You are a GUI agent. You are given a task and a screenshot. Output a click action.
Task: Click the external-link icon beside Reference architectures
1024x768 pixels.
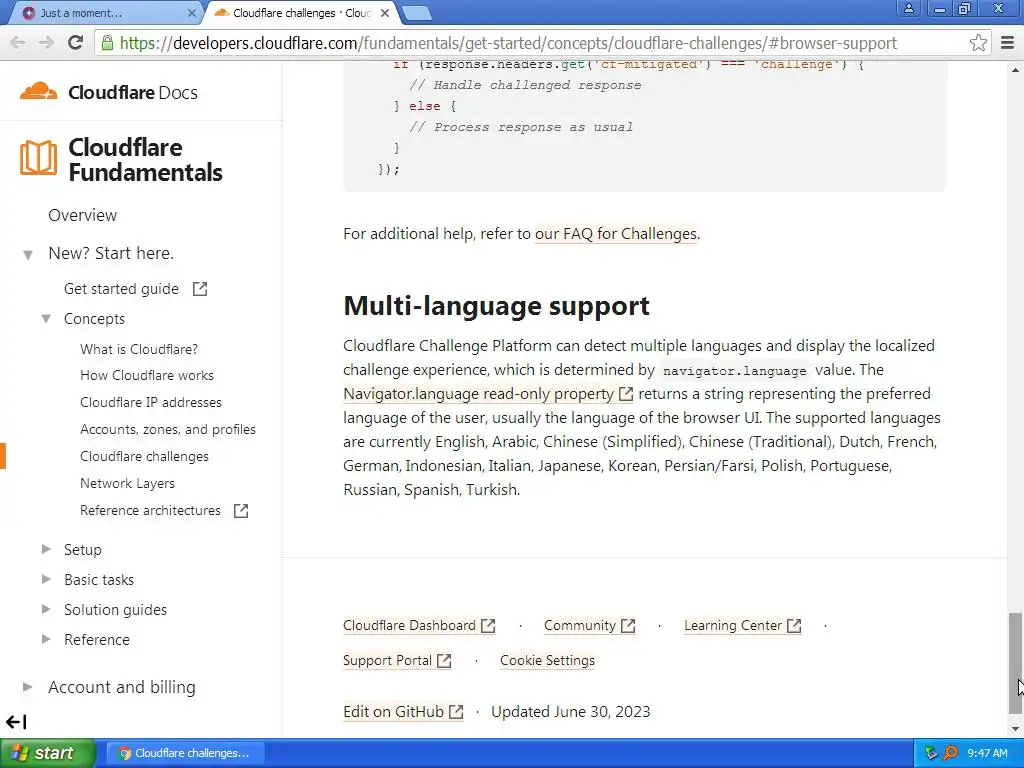coord(241,511)
